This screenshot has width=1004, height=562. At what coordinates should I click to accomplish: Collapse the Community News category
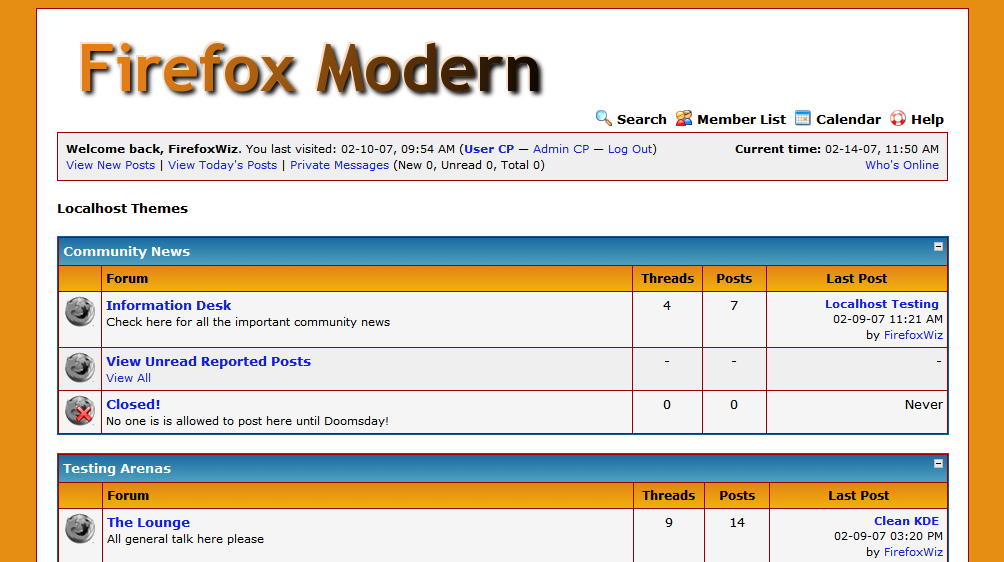tap(938, 246)
